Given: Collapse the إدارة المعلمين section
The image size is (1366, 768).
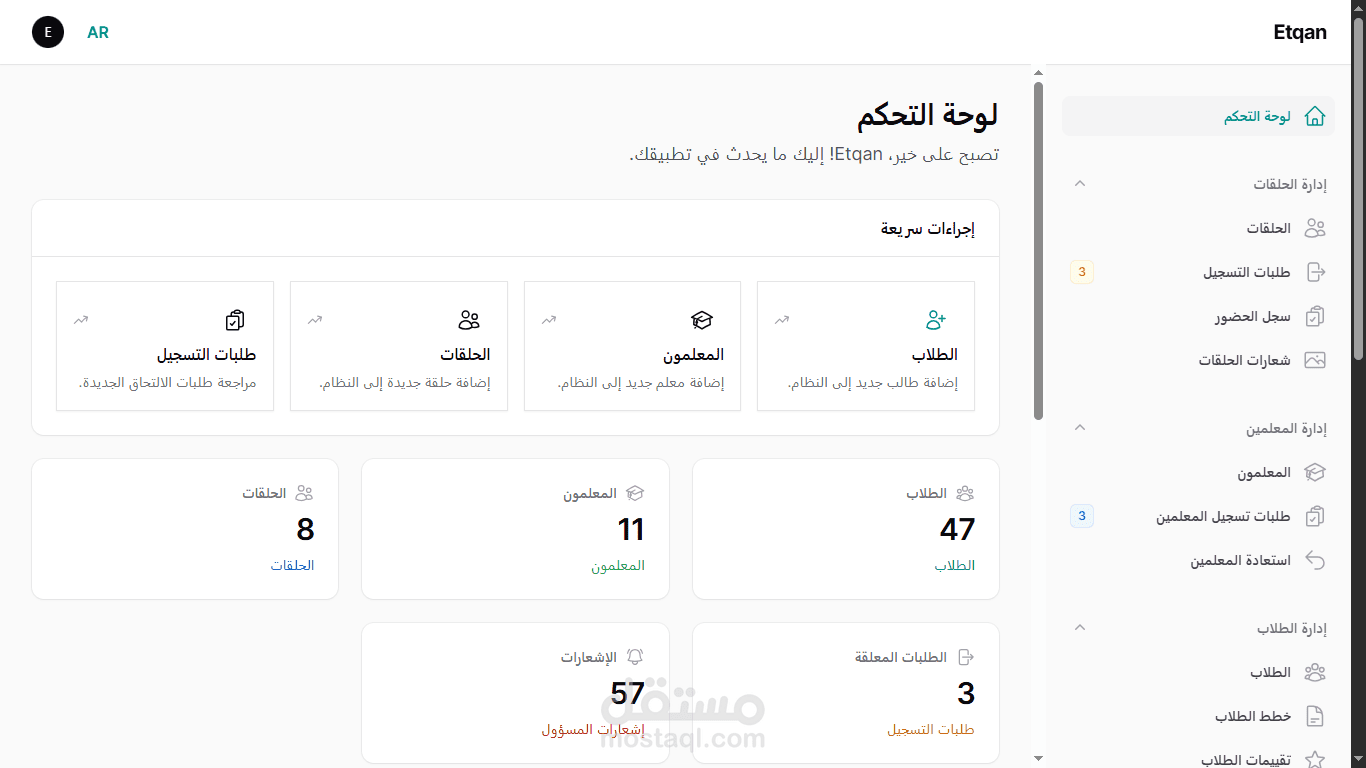Looking at the screenshot, I should pos(1079,427).
